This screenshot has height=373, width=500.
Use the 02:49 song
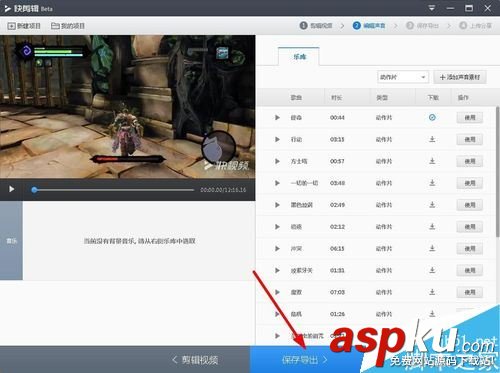pos(470,205)
